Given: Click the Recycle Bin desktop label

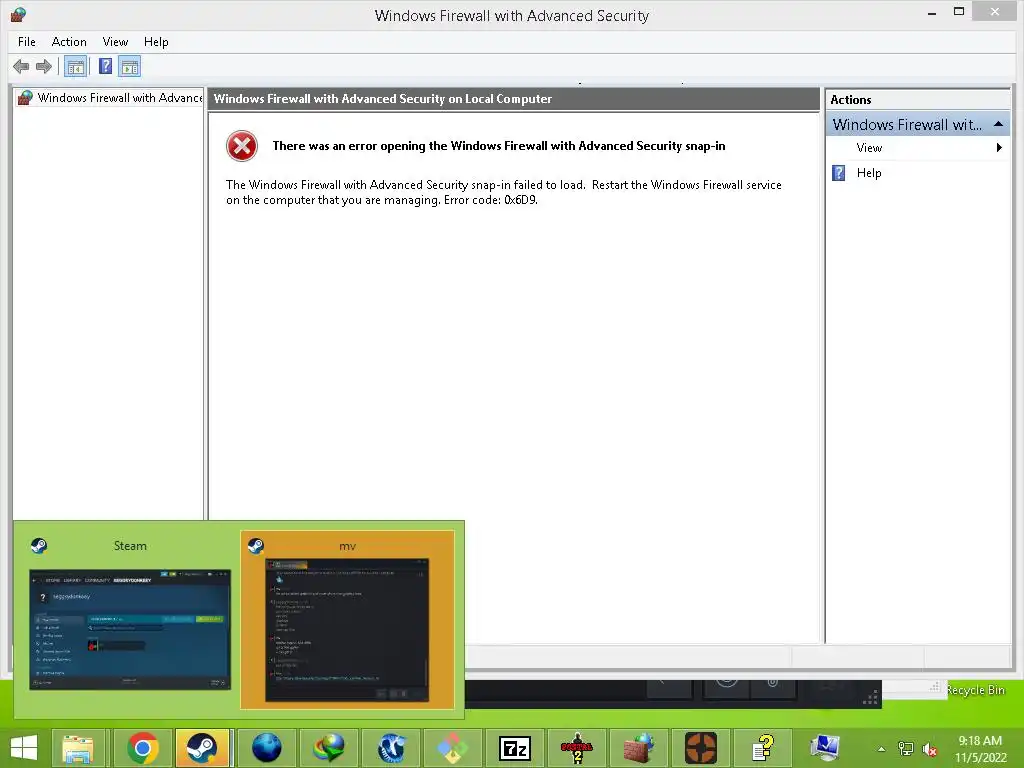Looking at the screenshot, I should [976, 690].
